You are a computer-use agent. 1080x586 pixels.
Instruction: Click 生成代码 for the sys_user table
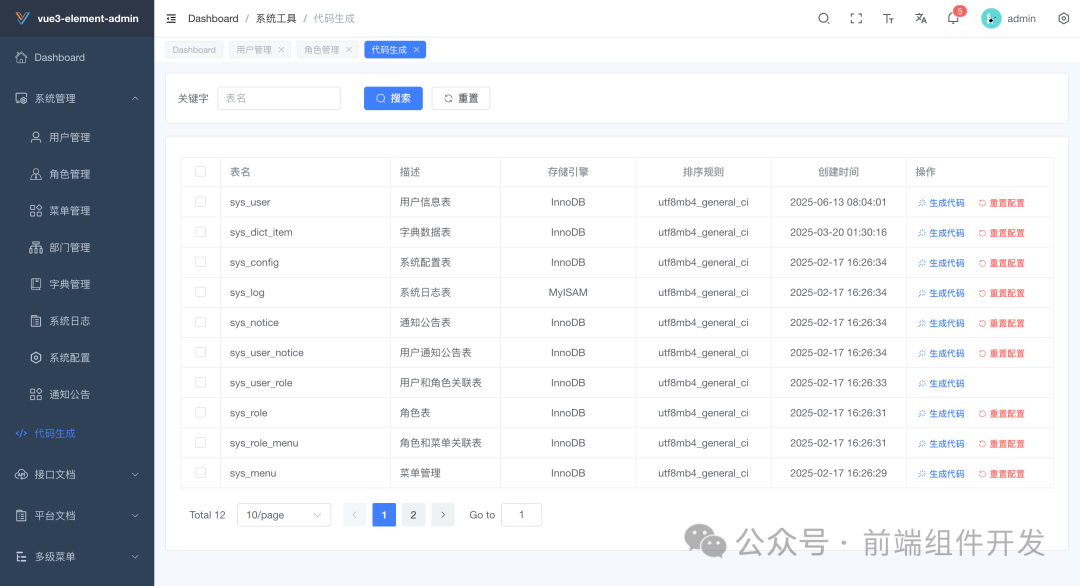(x=940, y=201)
